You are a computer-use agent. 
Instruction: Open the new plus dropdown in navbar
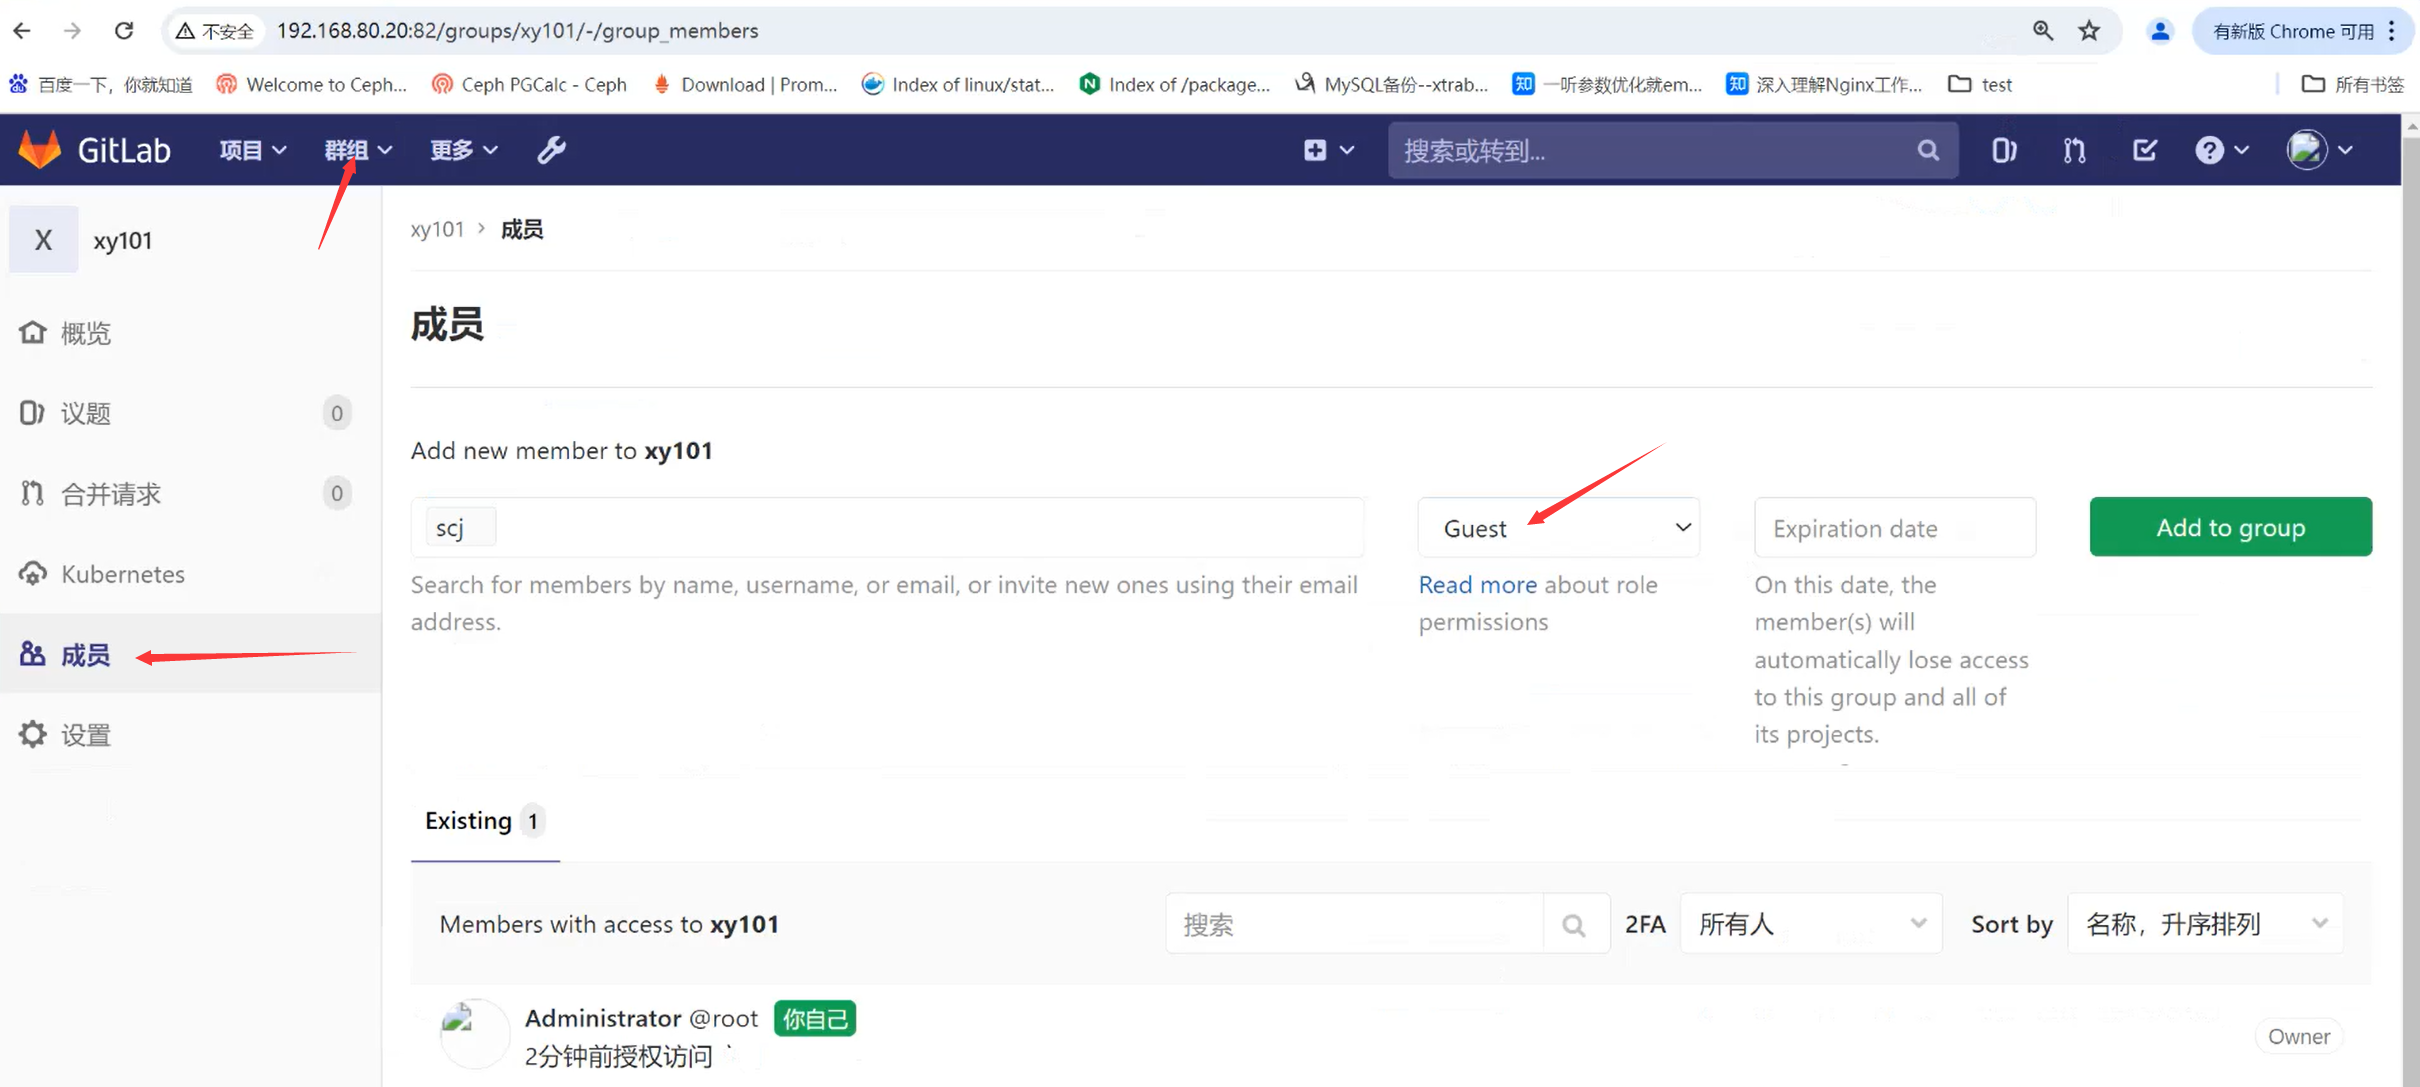pyautogui.click(x=1327, y=150)
